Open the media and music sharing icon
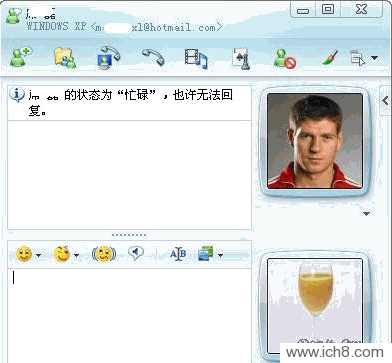The width and height of the screenshot is (392, 363). pos(196,59)
